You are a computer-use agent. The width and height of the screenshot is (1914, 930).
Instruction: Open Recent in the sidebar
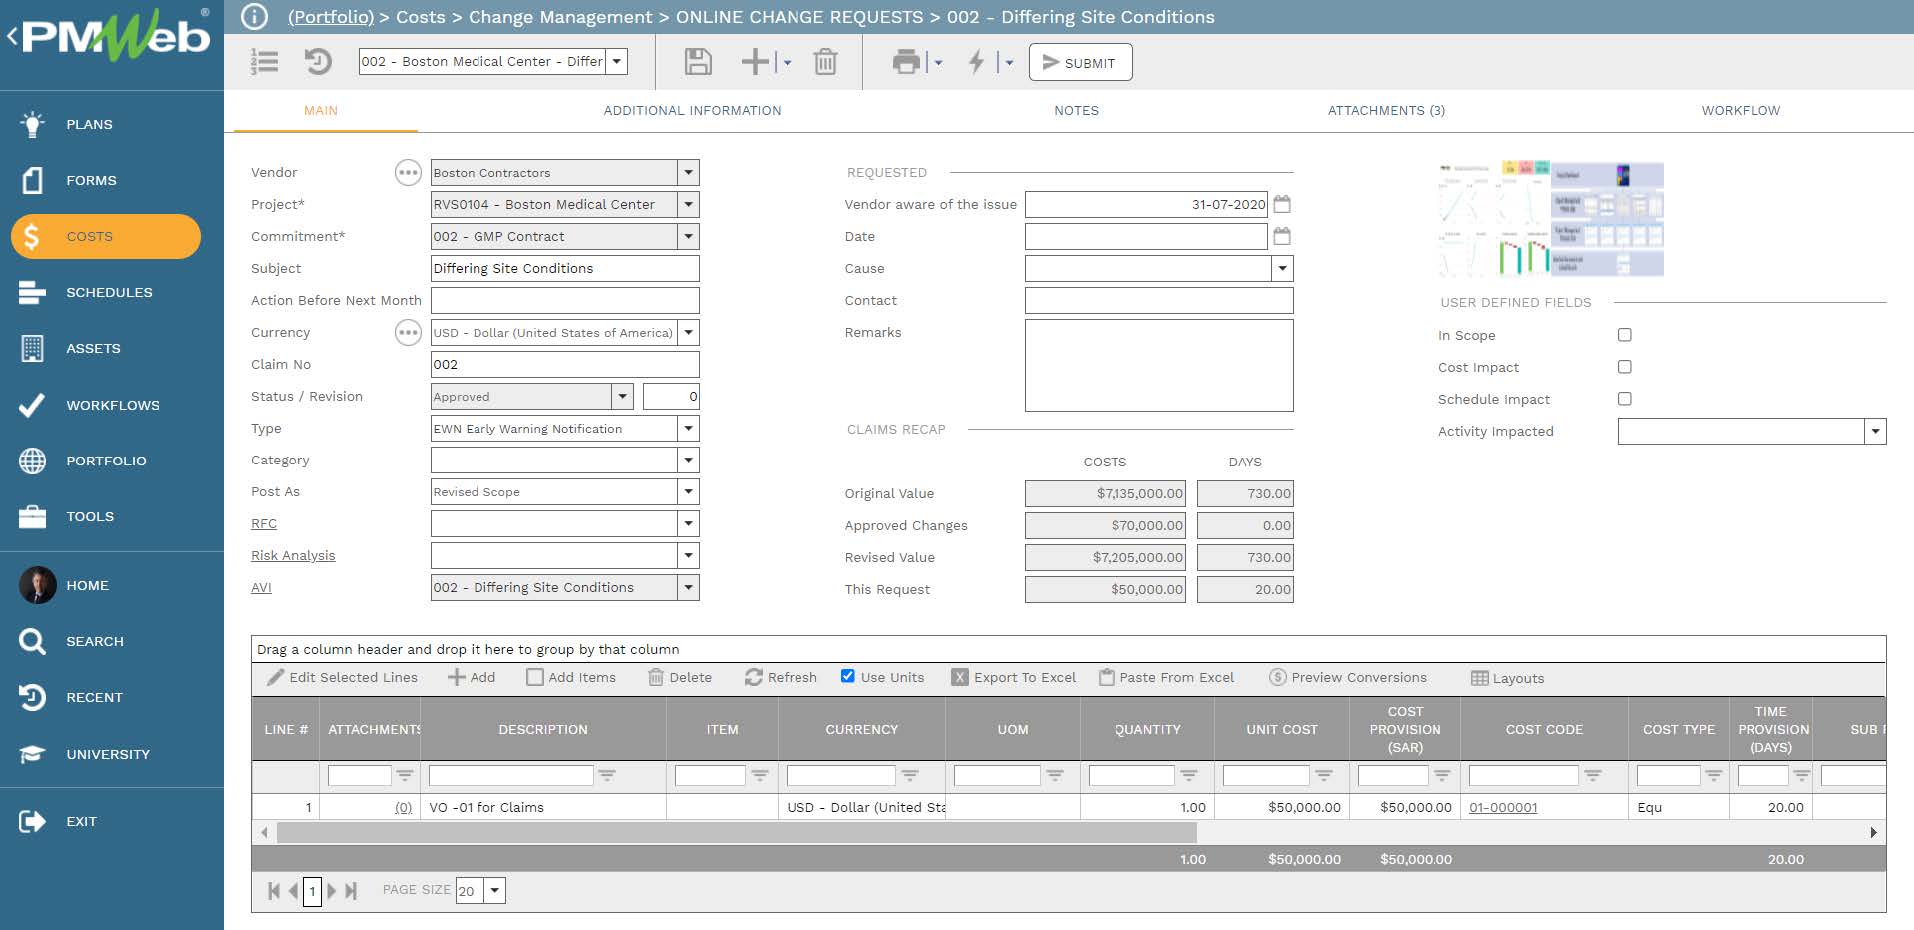(x=94, y=697)
